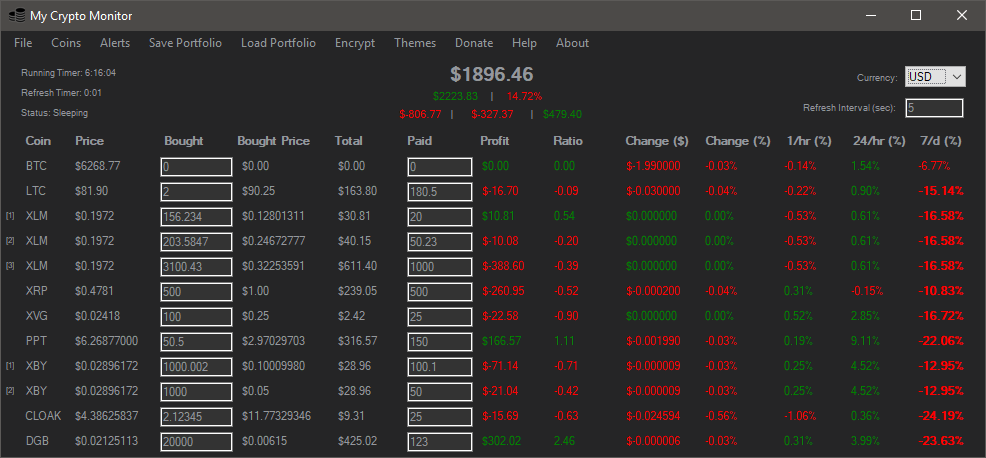Click LTC total $163.80
This screenshot has height=458, width=986.
coord(358,191)
